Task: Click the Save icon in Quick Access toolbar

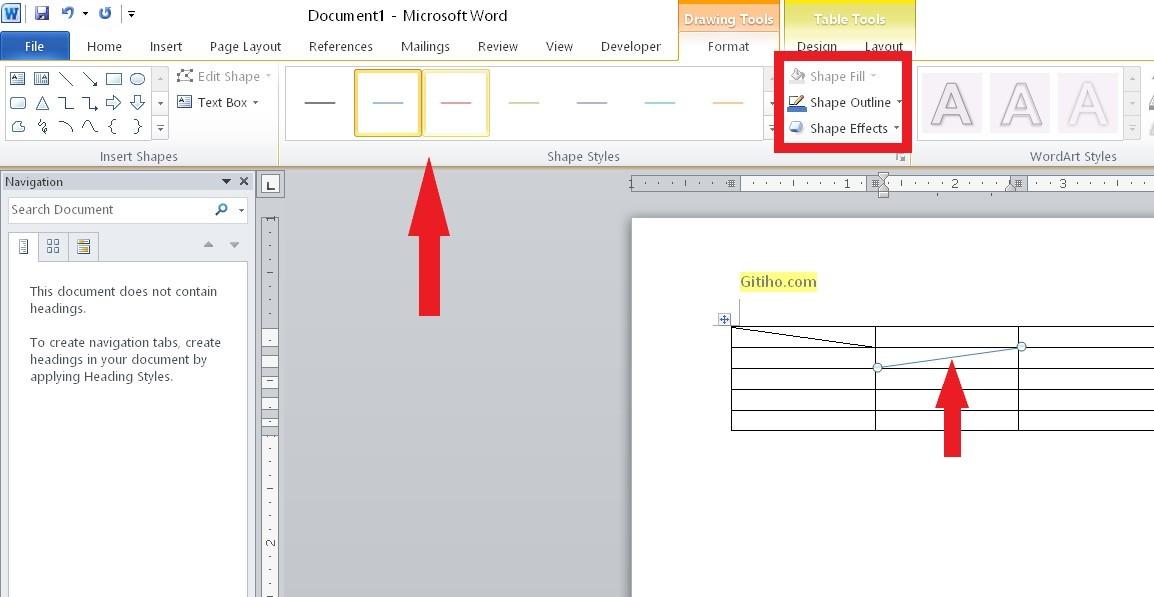Action: click(x=42, y=13)
